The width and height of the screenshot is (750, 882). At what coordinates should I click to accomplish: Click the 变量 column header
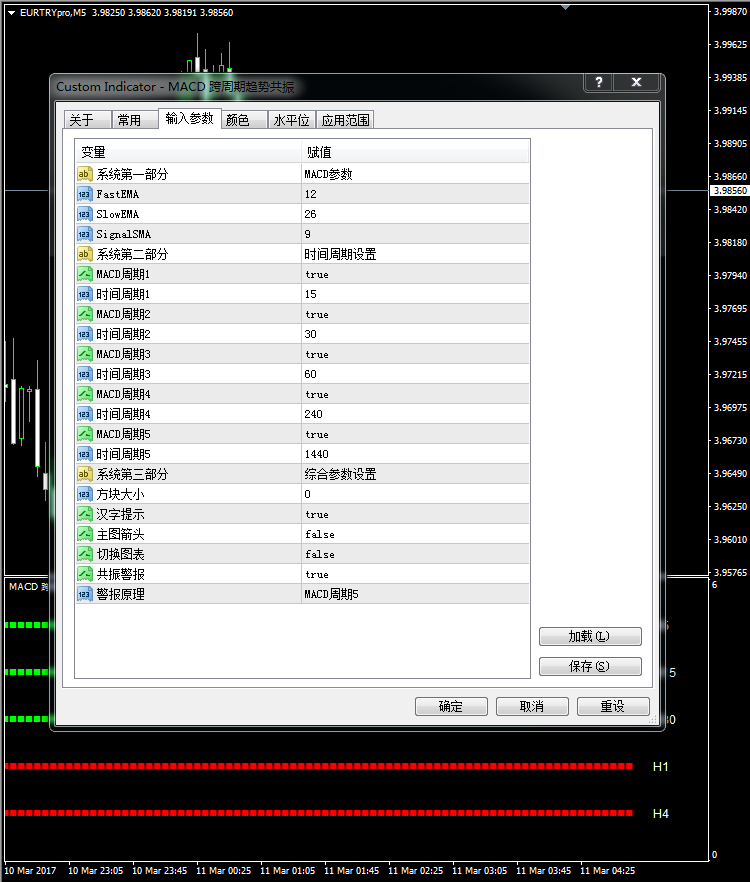click(188, 152)
